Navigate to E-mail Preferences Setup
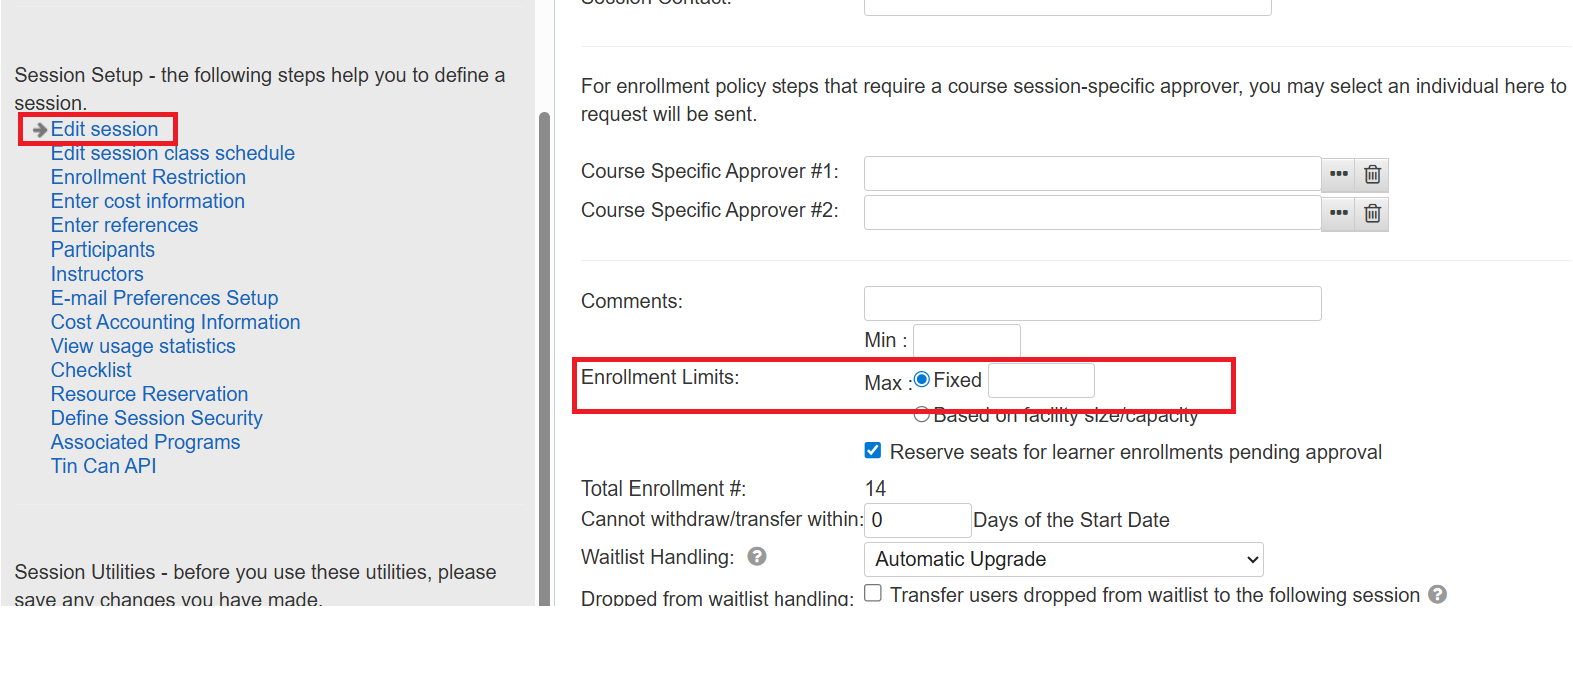This screenshot has width=1573, height=689. (164, 298)
